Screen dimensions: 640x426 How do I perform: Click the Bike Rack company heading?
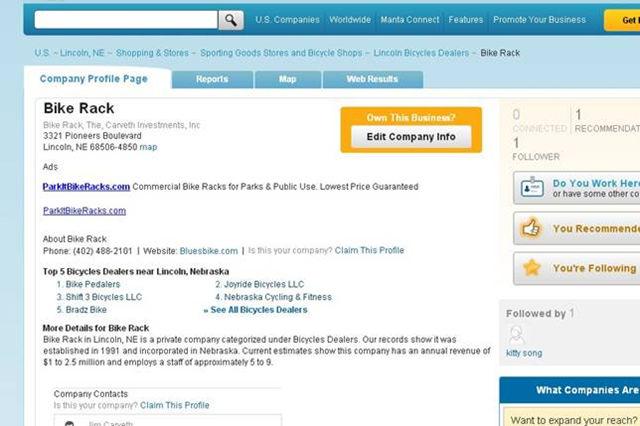(x=79, y=108)
